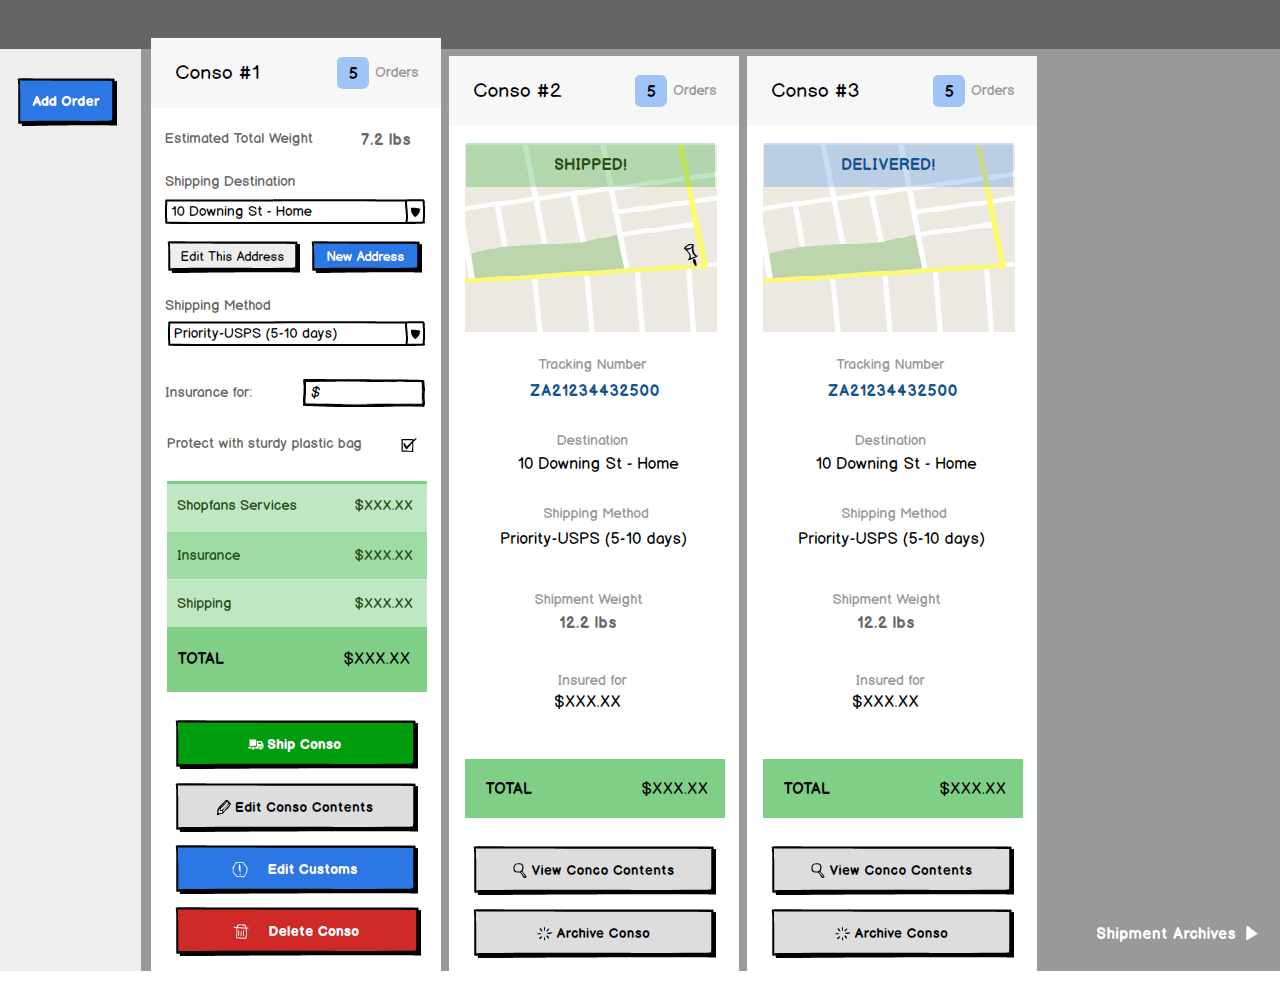Click the trash icon on Delete Conso
Image resolution: width=1280 pixels, height=989 pixels.
click(240, 931)
